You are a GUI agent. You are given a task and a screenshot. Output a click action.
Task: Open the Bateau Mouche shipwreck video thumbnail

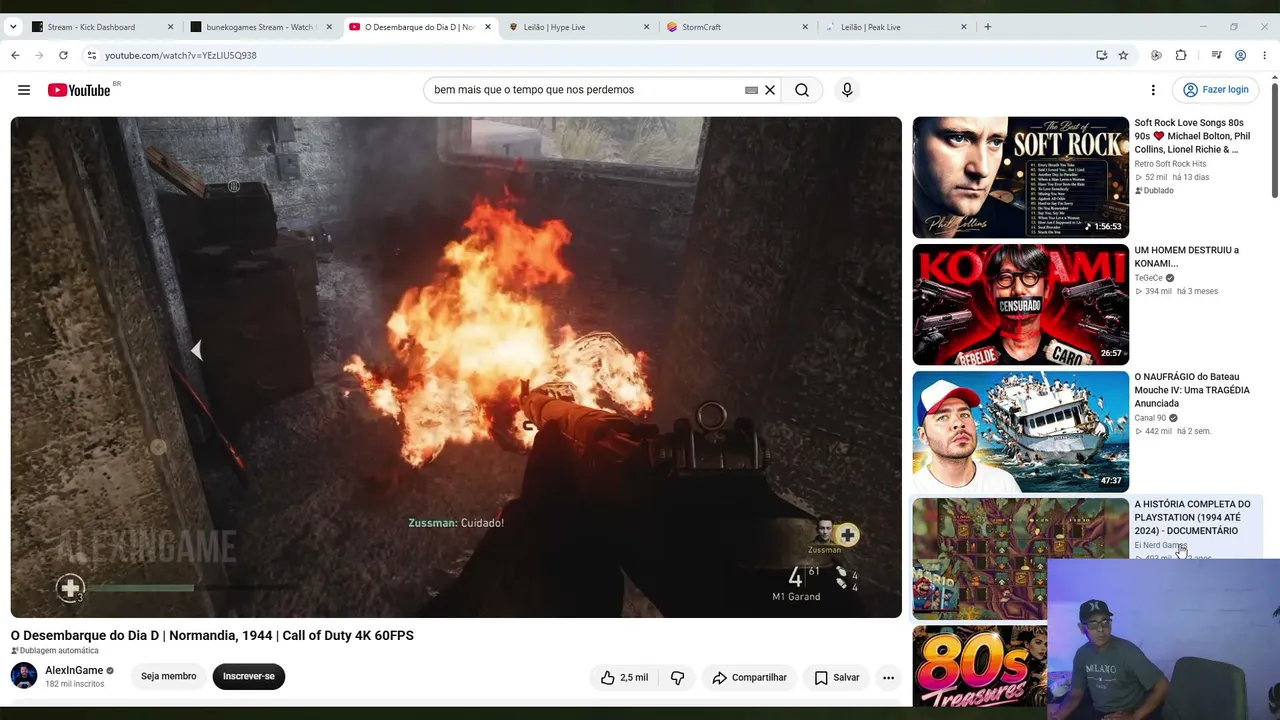[x=1020, y=431]
